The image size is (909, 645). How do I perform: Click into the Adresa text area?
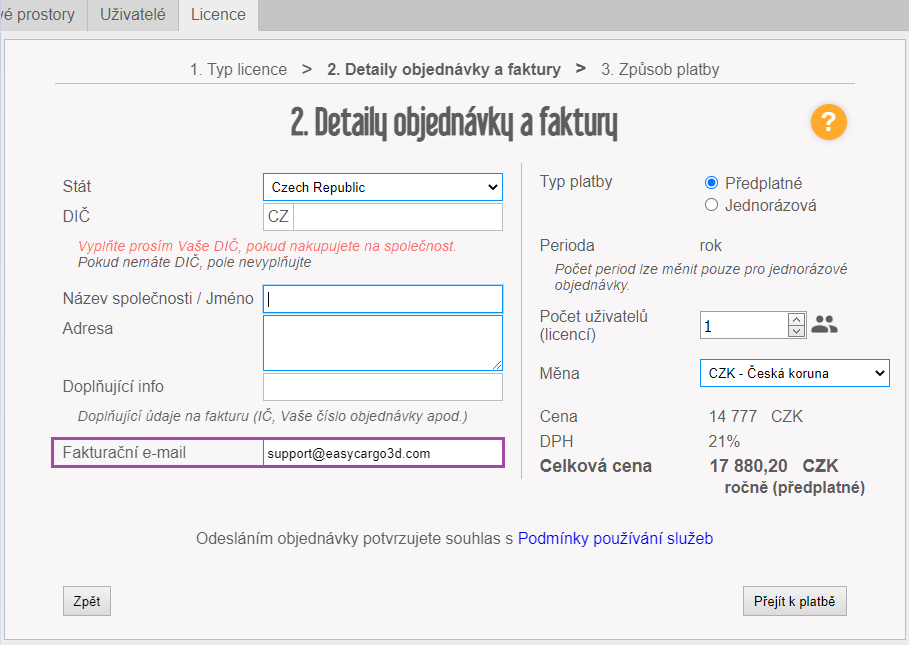point(383,343)
